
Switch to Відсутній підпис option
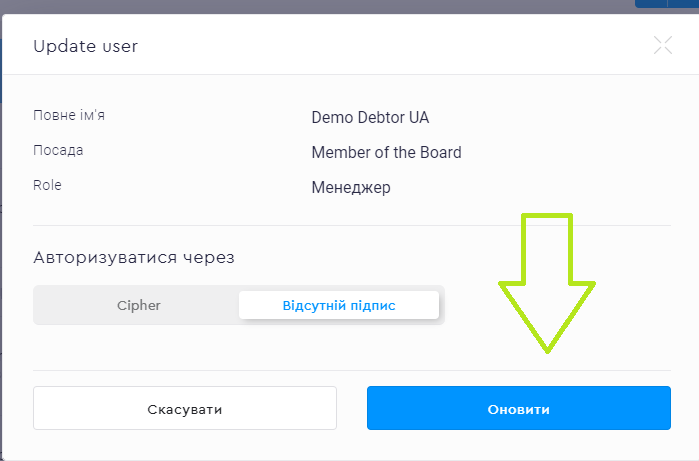click(x=338, y=305)
